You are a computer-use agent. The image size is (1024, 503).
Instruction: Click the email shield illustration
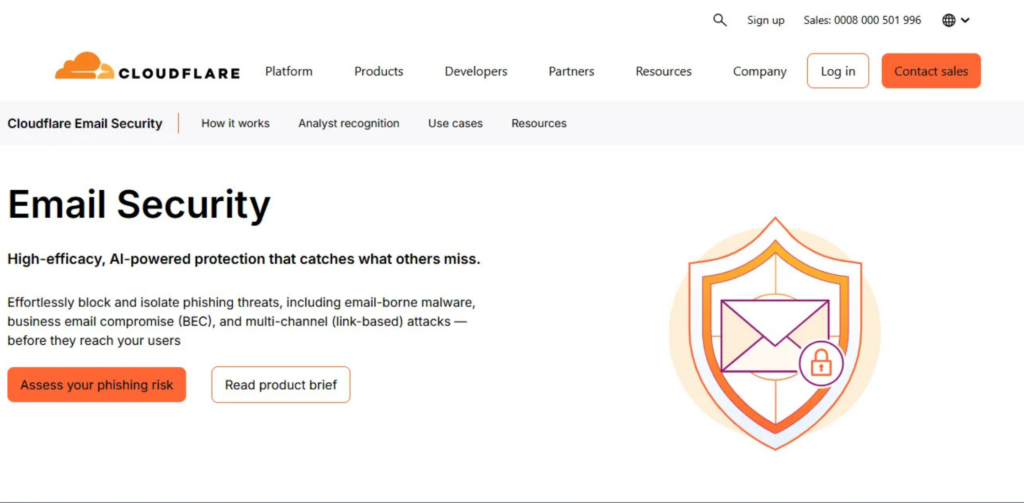coord(774,332)
